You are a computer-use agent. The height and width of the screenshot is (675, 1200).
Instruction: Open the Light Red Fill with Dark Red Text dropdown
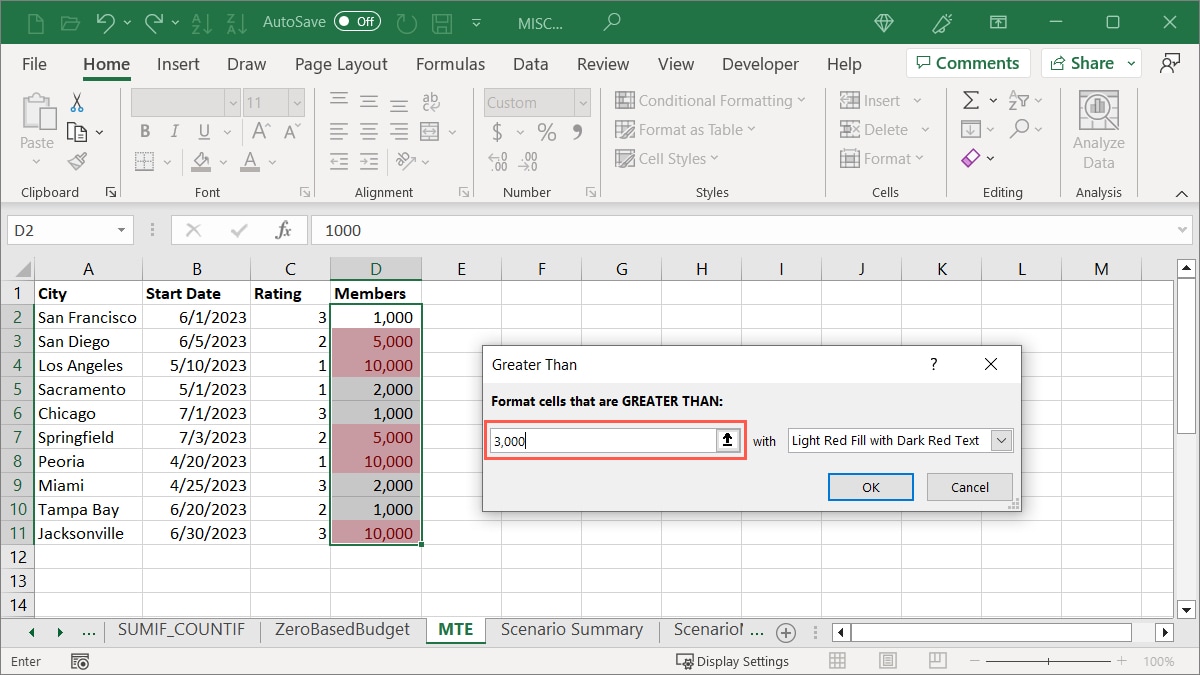tap(1003, 440)
